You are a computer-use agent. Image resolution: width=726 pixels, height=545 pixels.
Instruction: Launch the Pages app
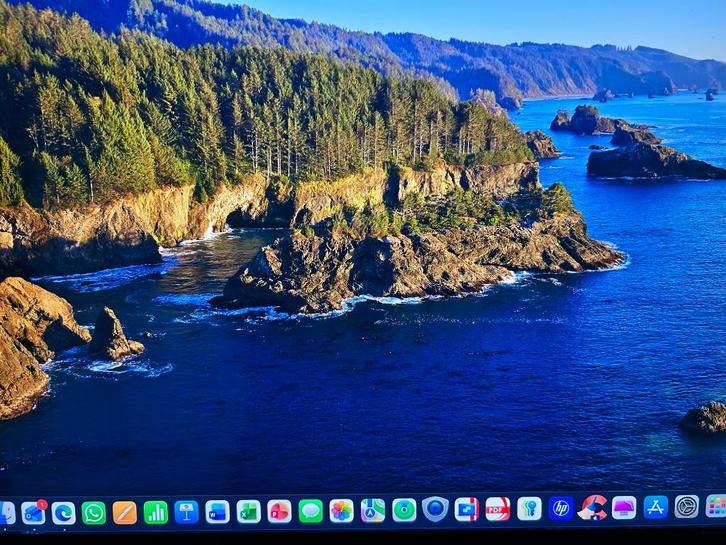point(125,513)
